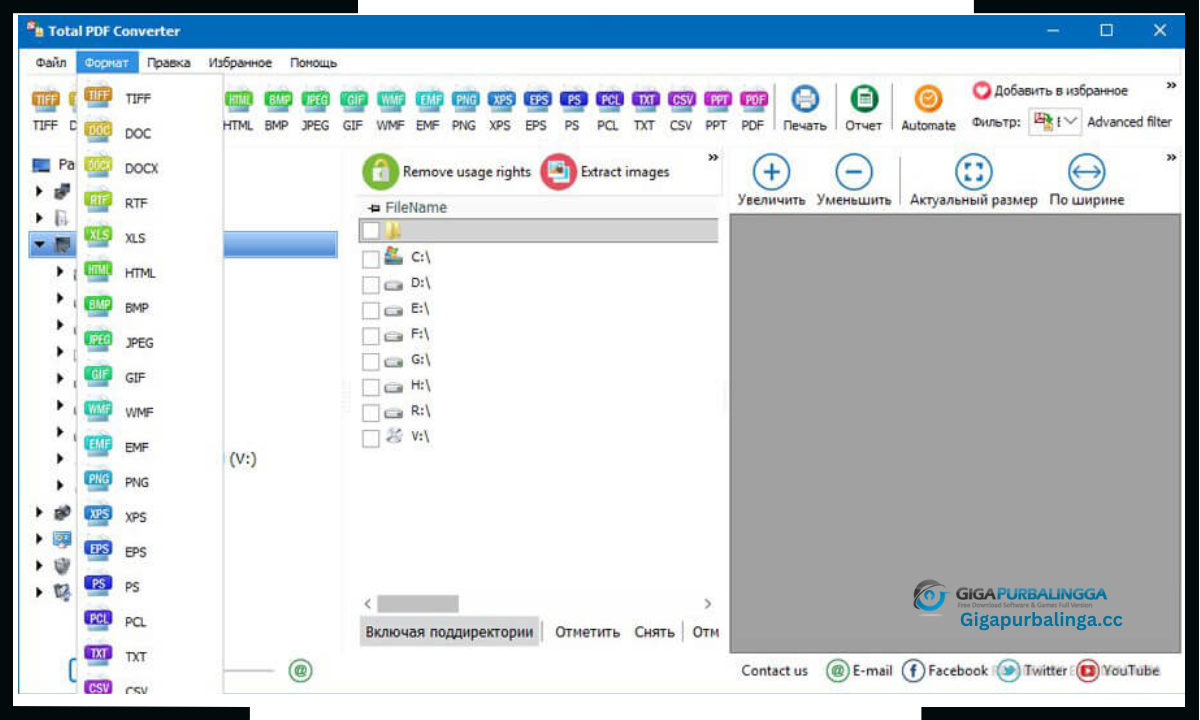Image resolution: width=1200 pixels, height=720 pixels.
Task: Zoom in with Увеличить button
Action: [771, 181]
